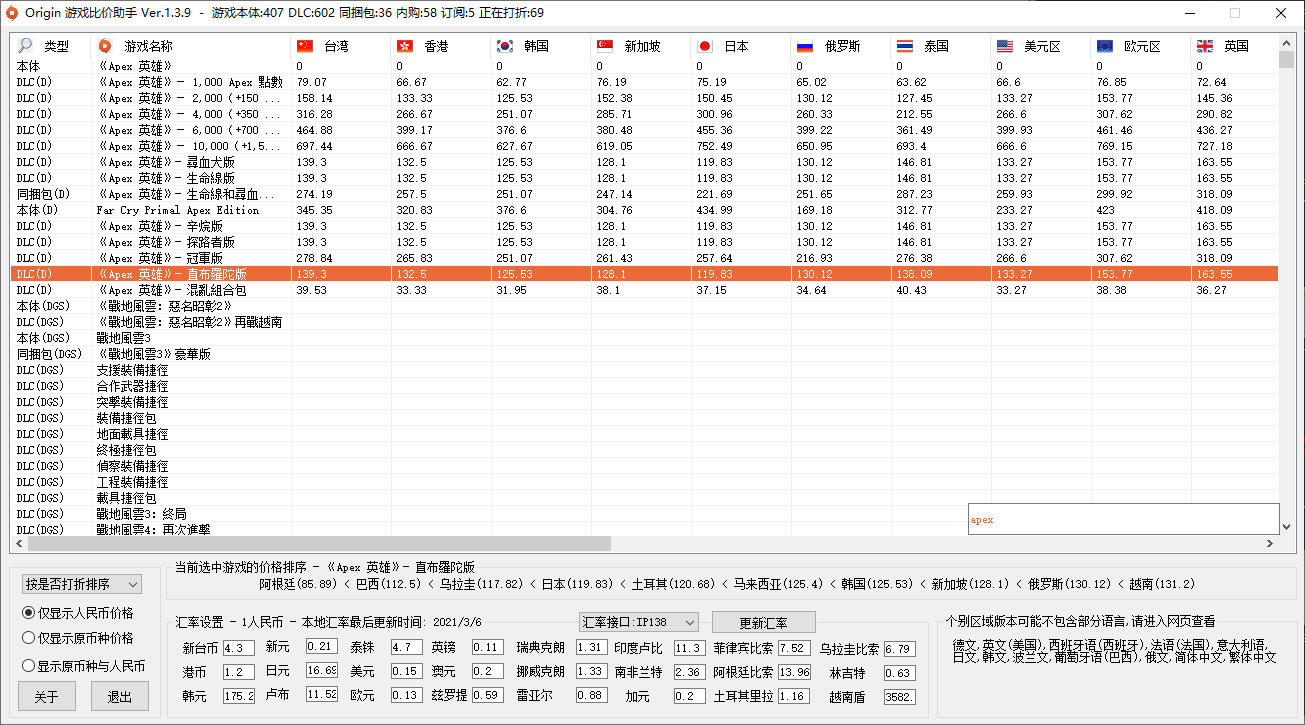The height and width of the screenshot is (725, 1305).
Task: Select the 支援裝備捷徑 DLC row
Action: [x=645, y=370]
